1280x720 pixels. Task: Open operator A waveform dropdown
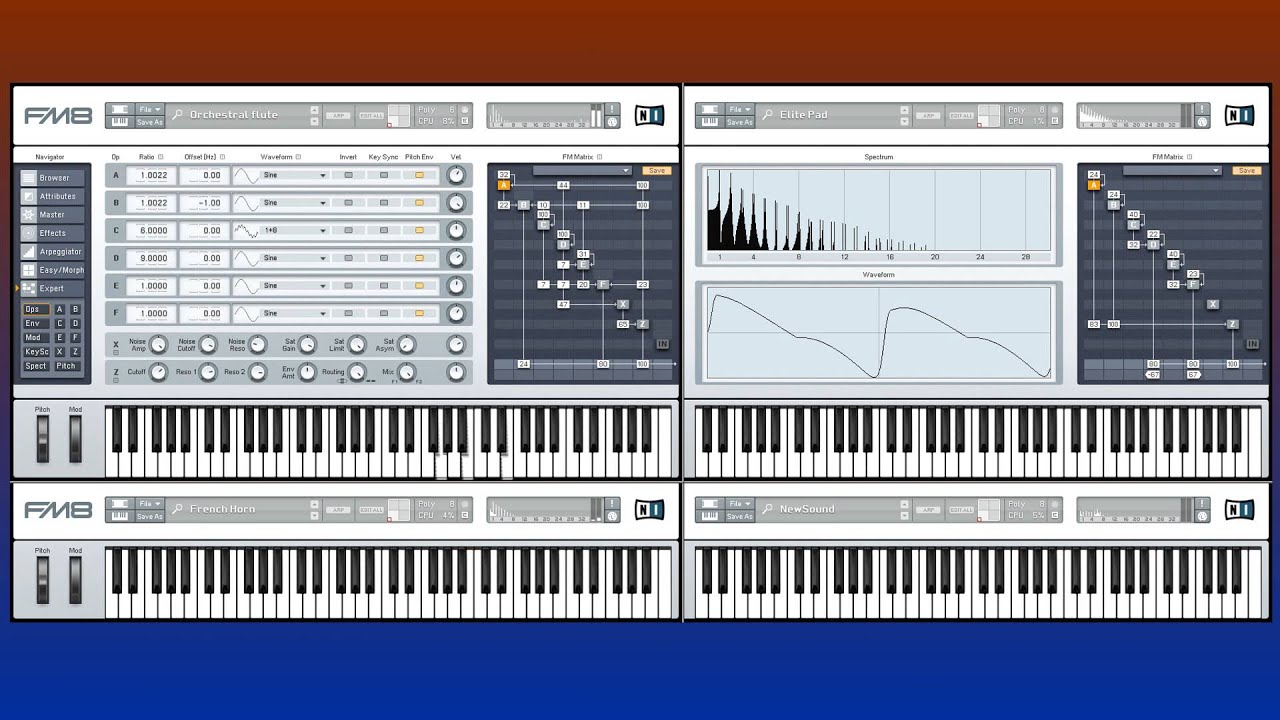coord(294,175)
